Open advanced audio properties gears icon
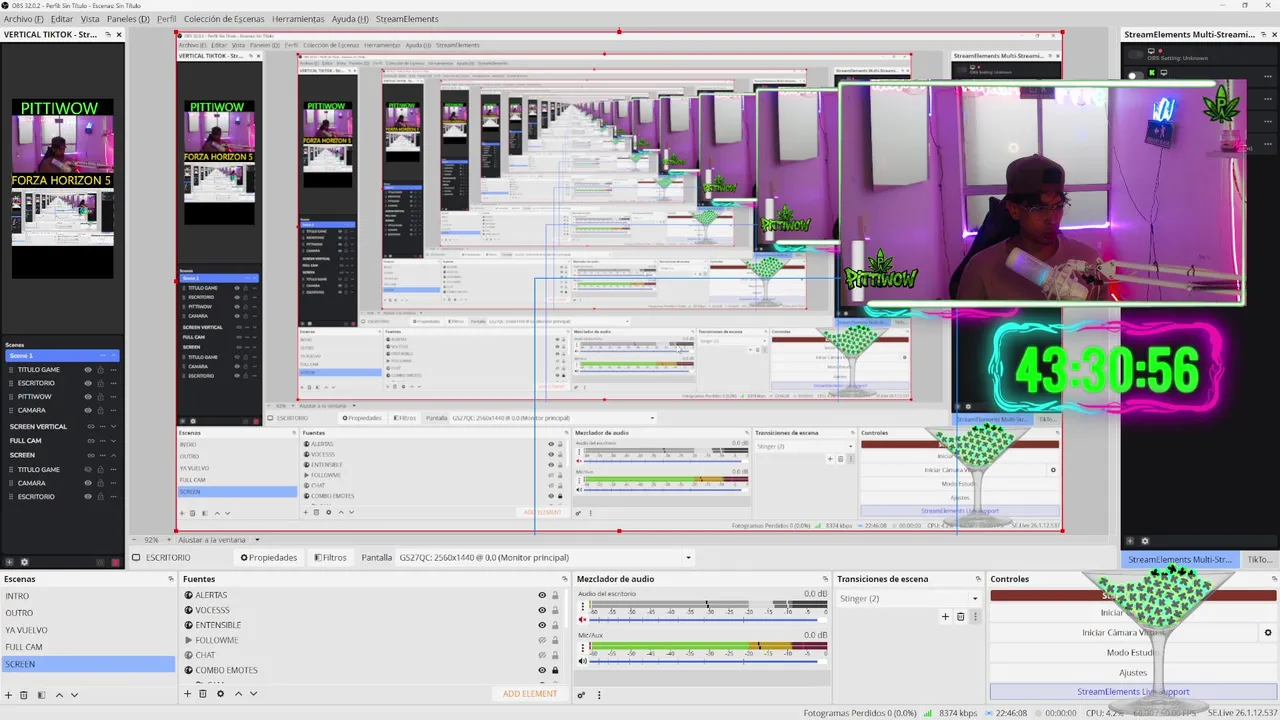 point(581,694)
